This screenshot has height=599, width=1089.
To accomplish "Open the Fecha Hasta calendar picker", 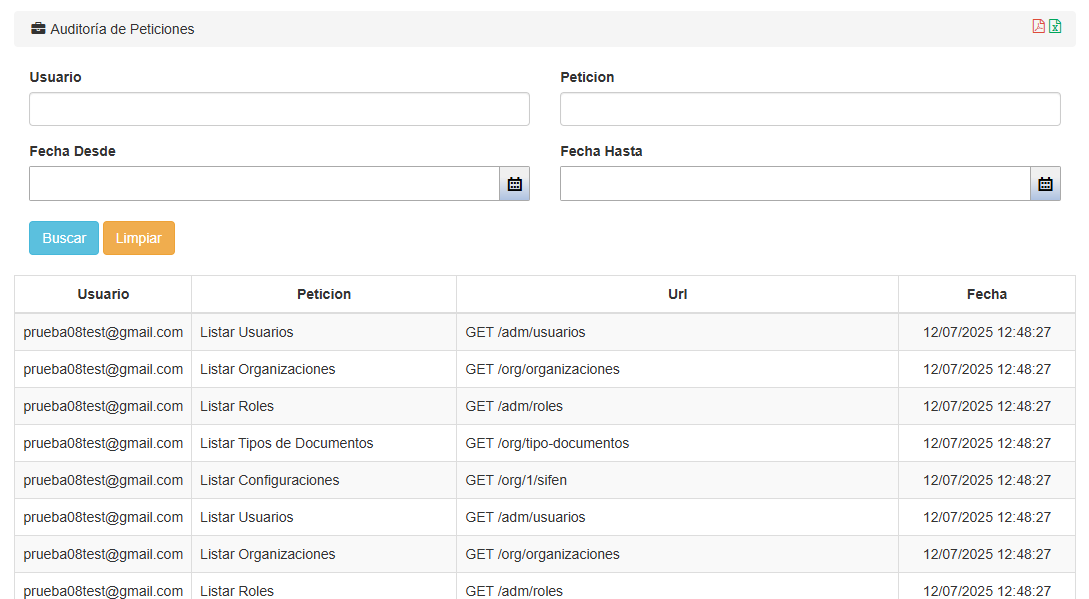I will coord(1045,184).
